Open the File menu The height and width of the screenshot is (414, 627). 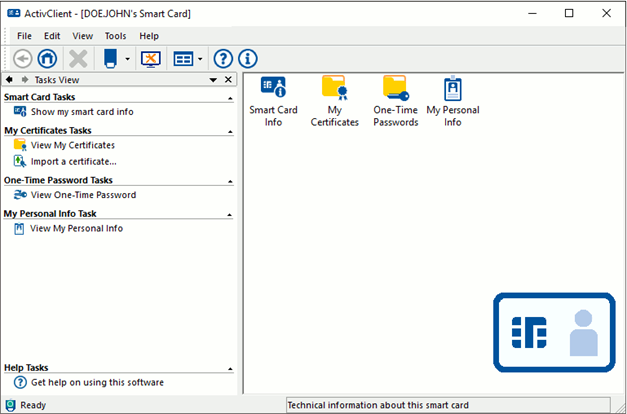pyautogui.click(x=24, y=36)
